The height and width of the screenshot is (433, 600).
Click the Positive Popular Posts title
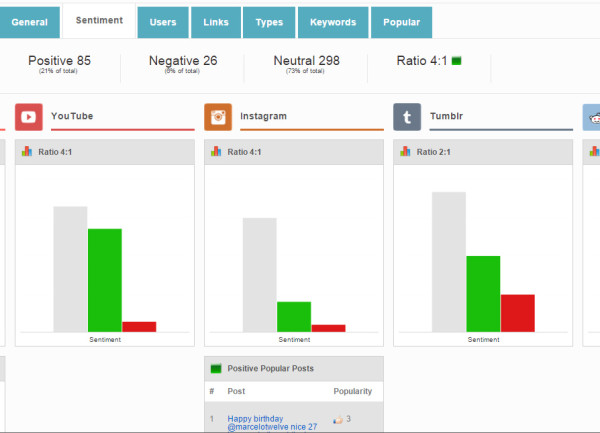tap(271, 368)
